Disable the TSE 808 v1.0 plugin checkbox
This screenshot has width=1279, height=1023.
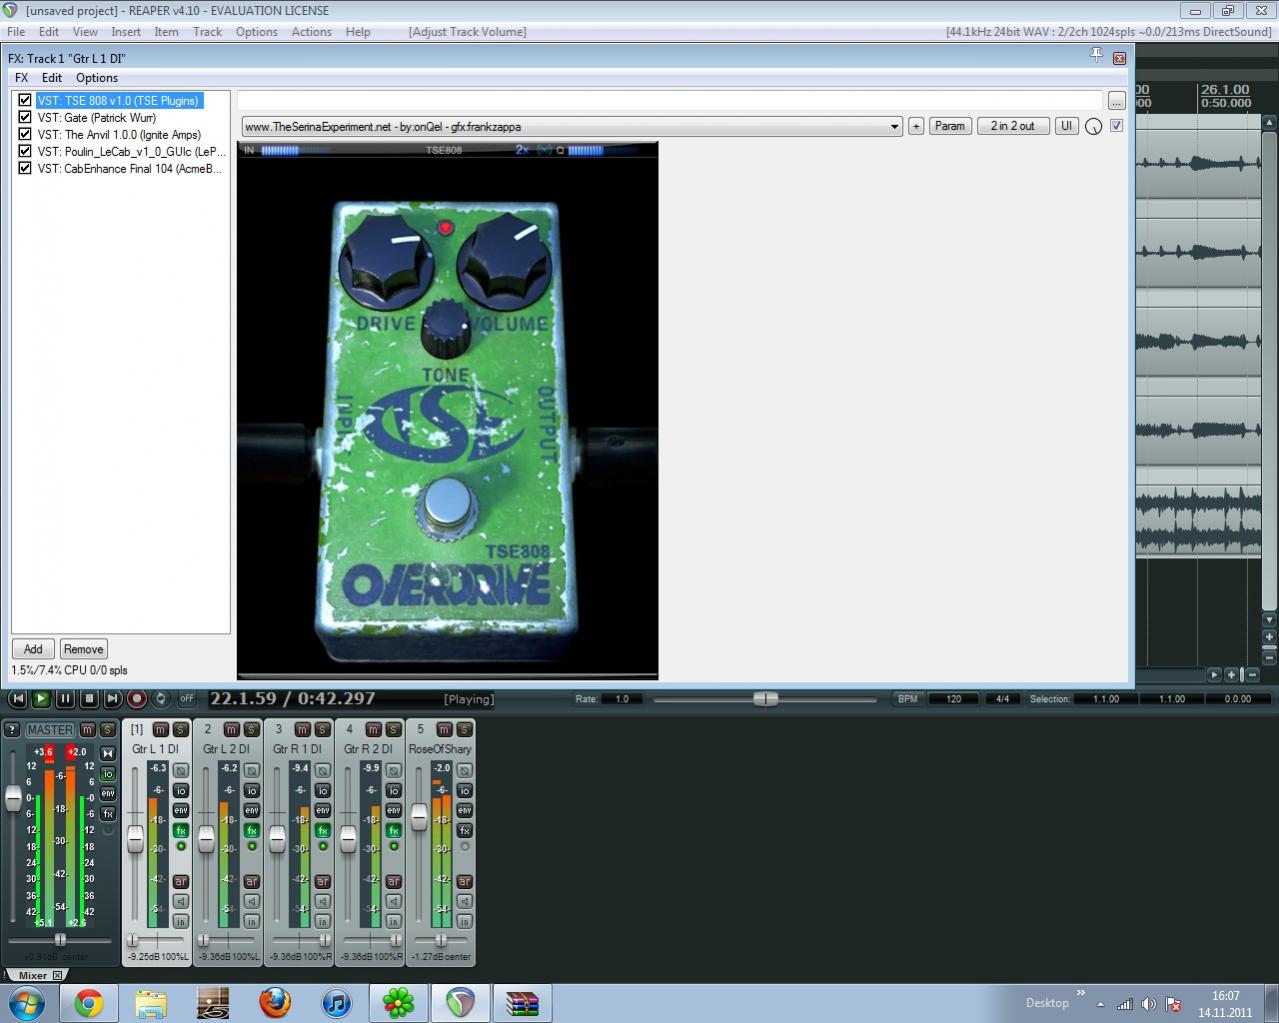(x=25, y=101)
